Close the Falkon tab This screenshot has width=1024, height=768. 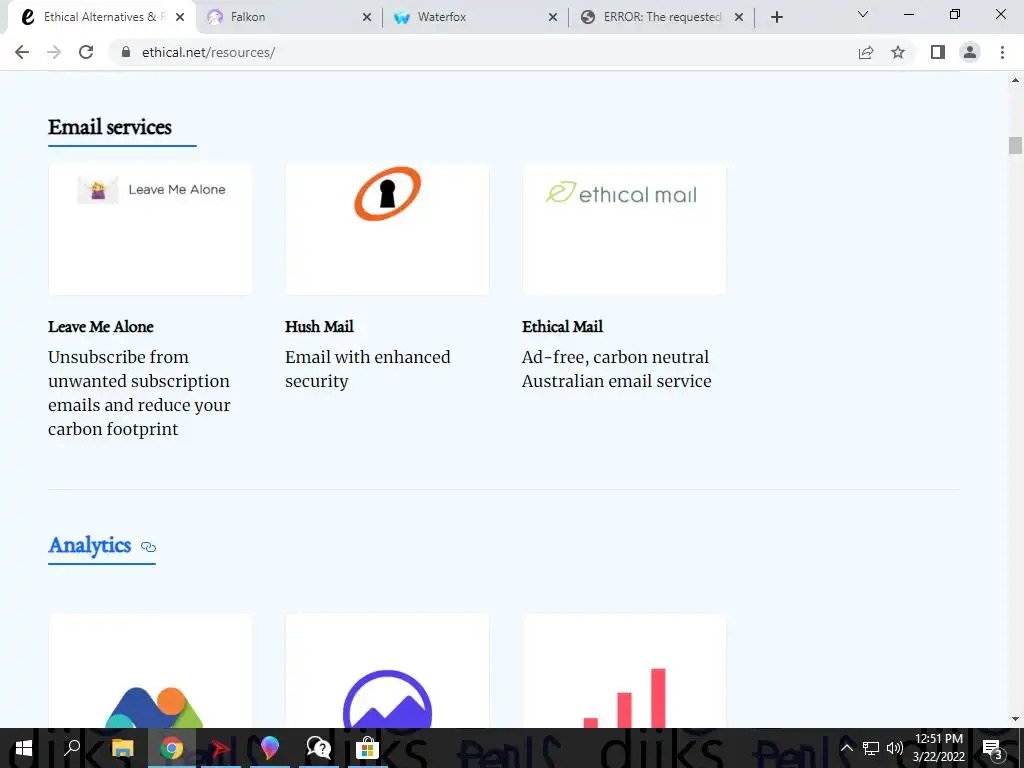pos(367,18)
